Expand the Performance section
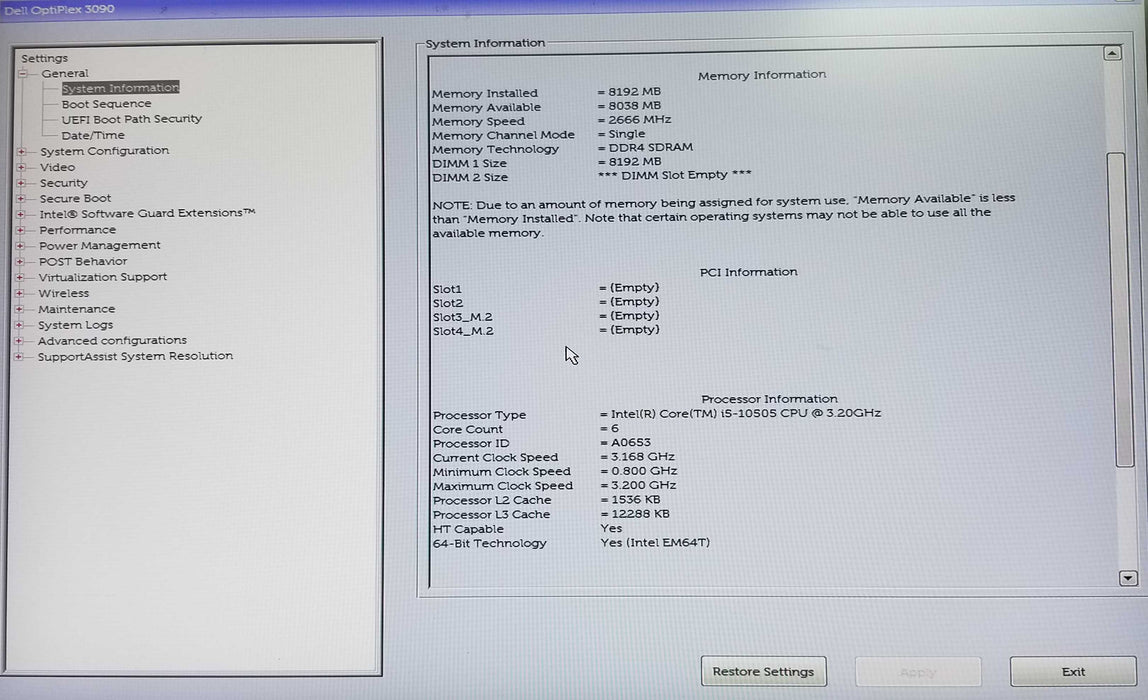Screen dimensions: 1148x700 (x=21, y=229)
